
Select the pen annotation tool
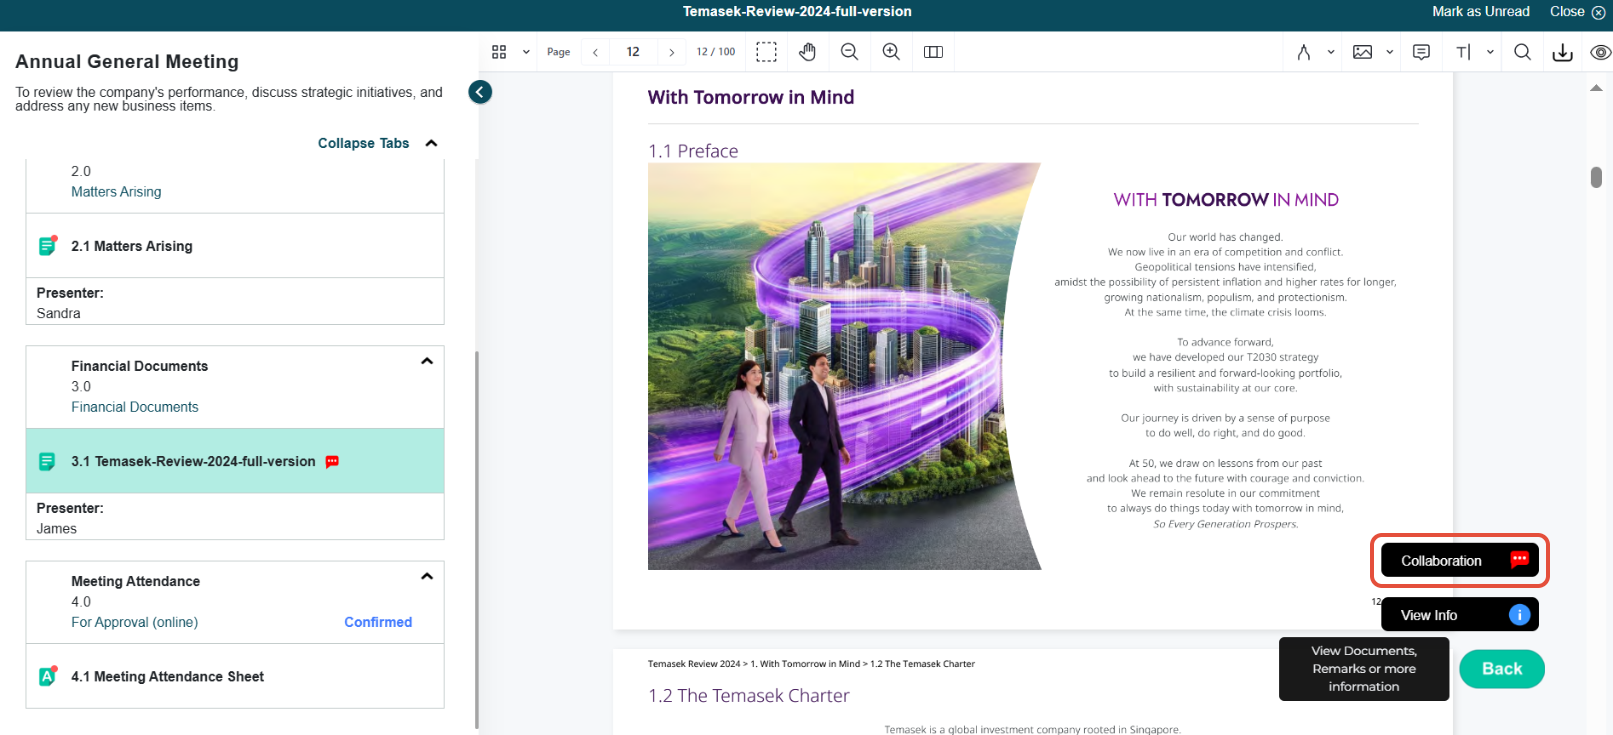point(1304,52)
